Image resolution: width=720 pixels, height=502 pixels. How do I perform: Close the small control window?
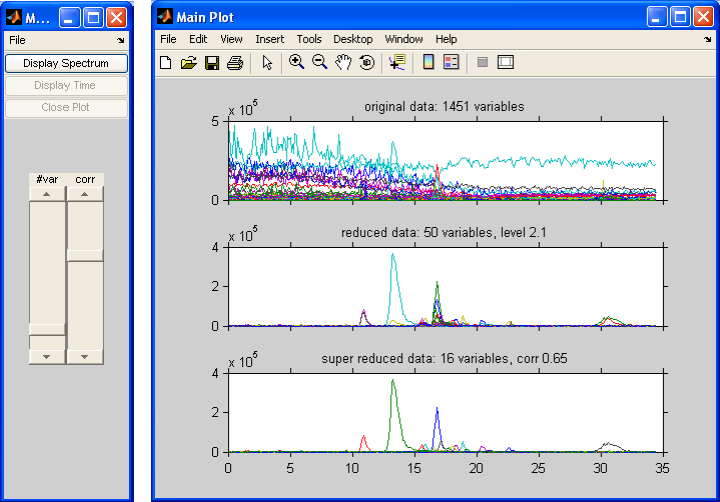pyautogui.click(x=117, y=18)
